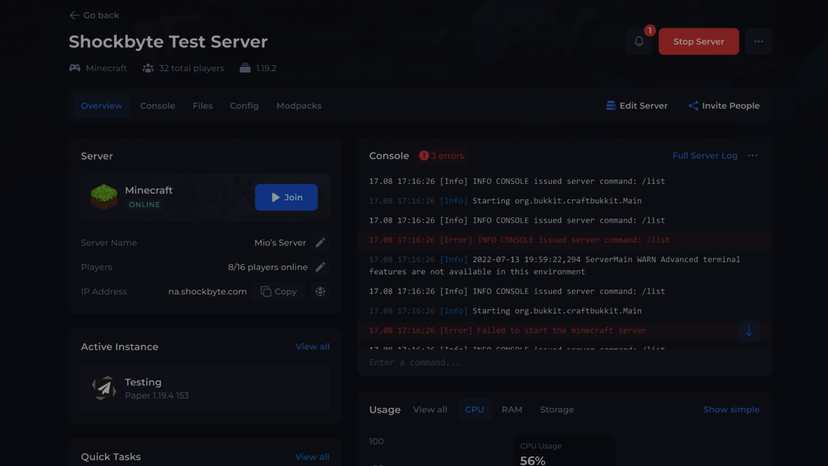
Task: Copy the IP address
Action: click(x=279, y=292)
